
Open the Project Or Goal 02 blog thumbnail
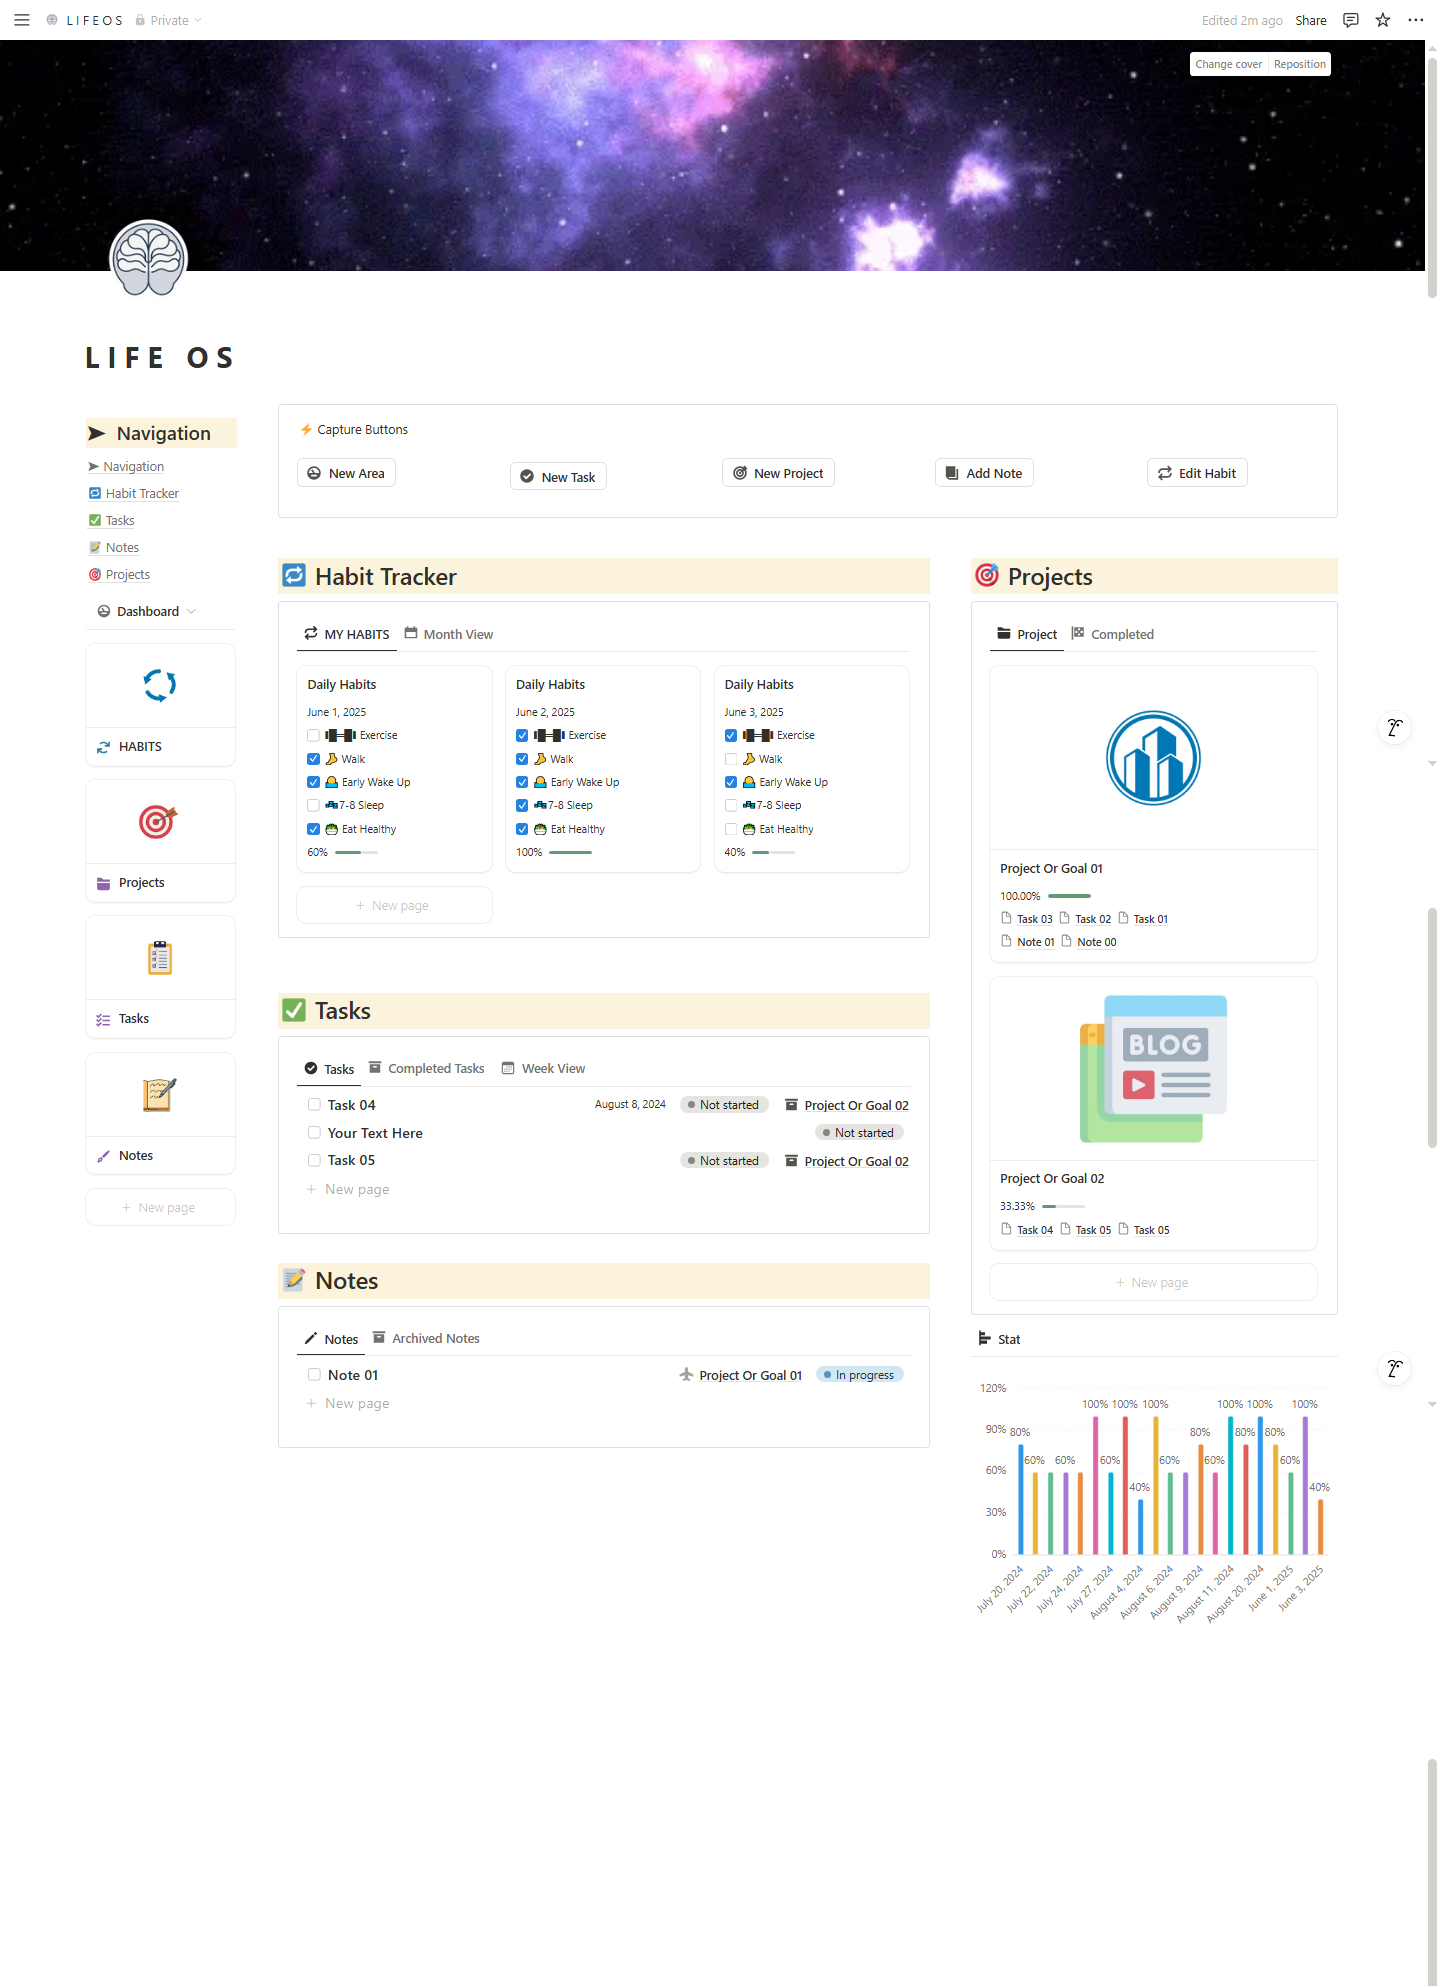(x=1153, y=1068)
